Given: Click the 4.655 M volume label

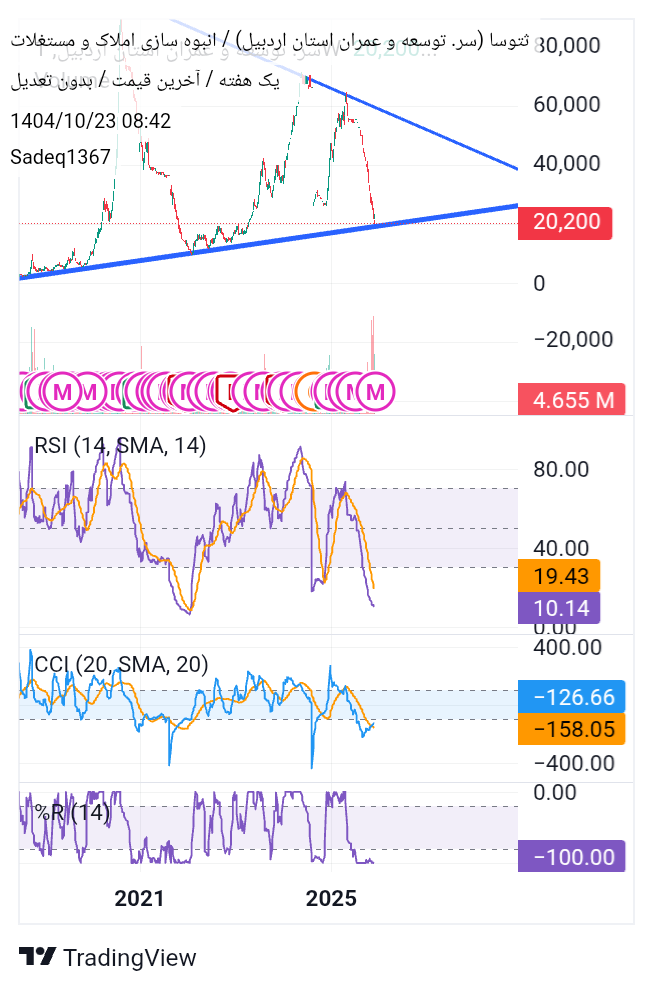Looking at the screenshot, I should click(572, 400).
